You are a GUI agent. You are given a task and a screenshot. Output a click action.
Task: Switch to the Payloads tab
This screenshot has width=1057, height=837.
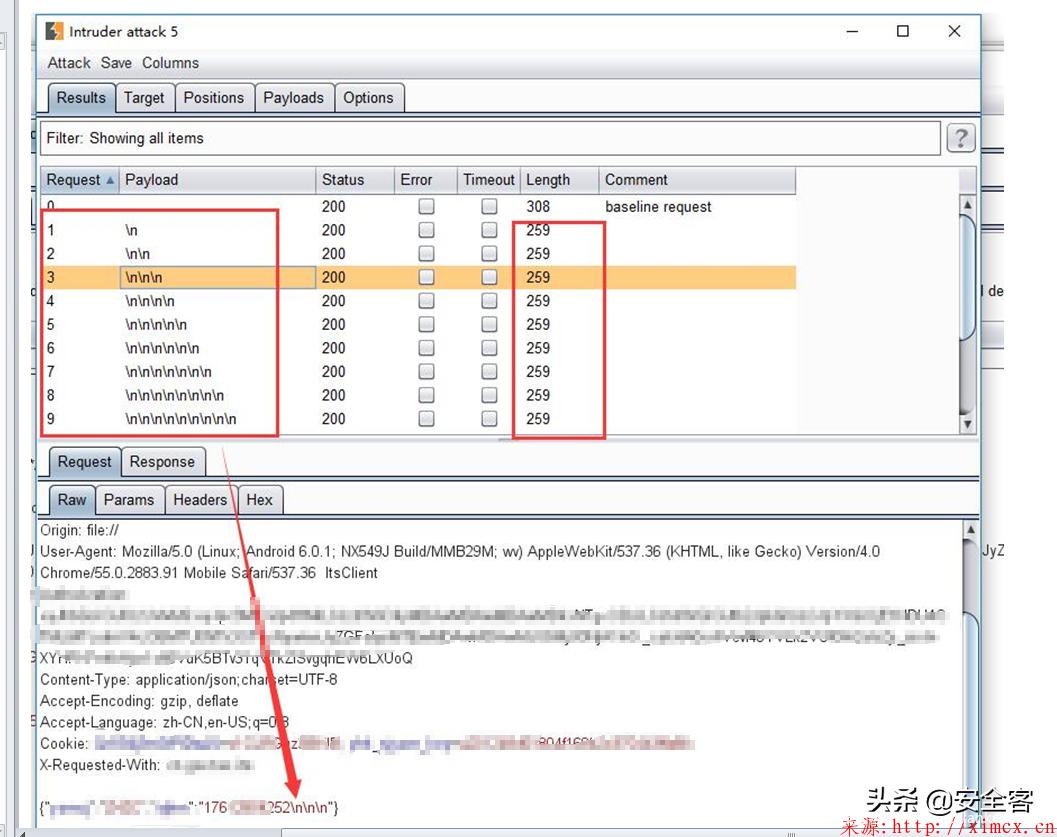click(x=293, y=98)
